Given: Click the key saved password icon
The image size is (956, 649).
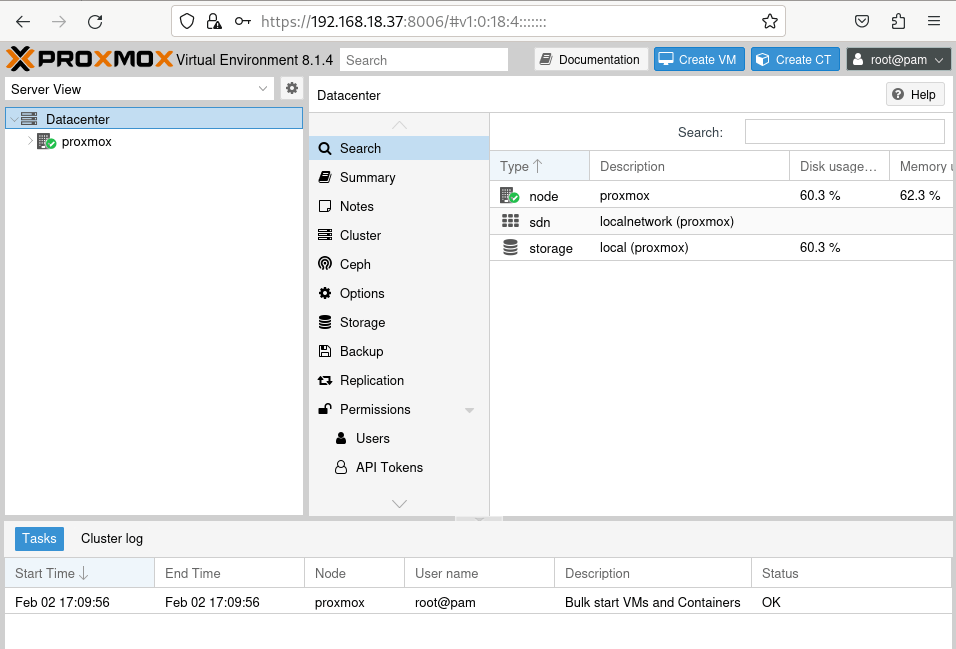Looking at the screenshot, I should coord(243,22).
